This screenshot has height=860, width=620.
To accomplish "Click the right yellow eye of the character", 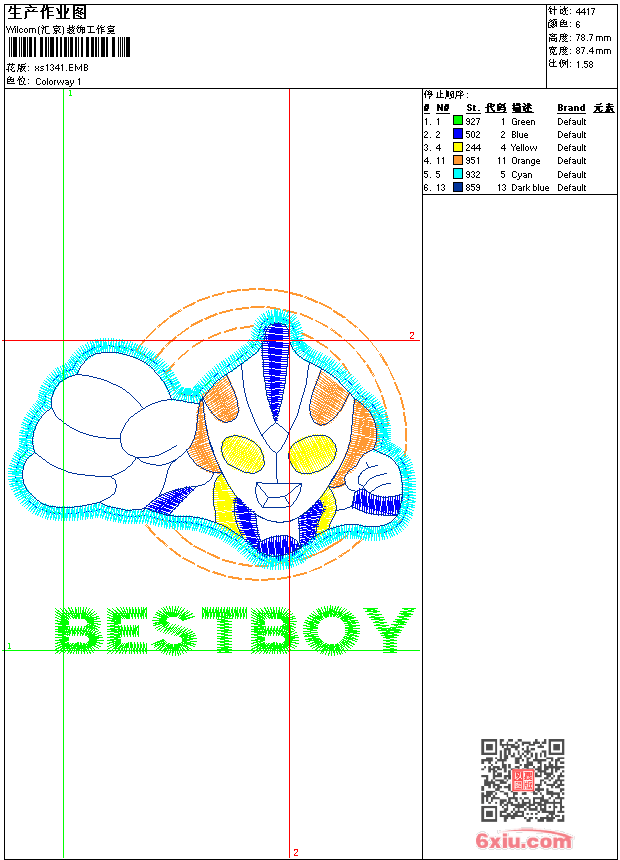I will (x=313, y=454).
